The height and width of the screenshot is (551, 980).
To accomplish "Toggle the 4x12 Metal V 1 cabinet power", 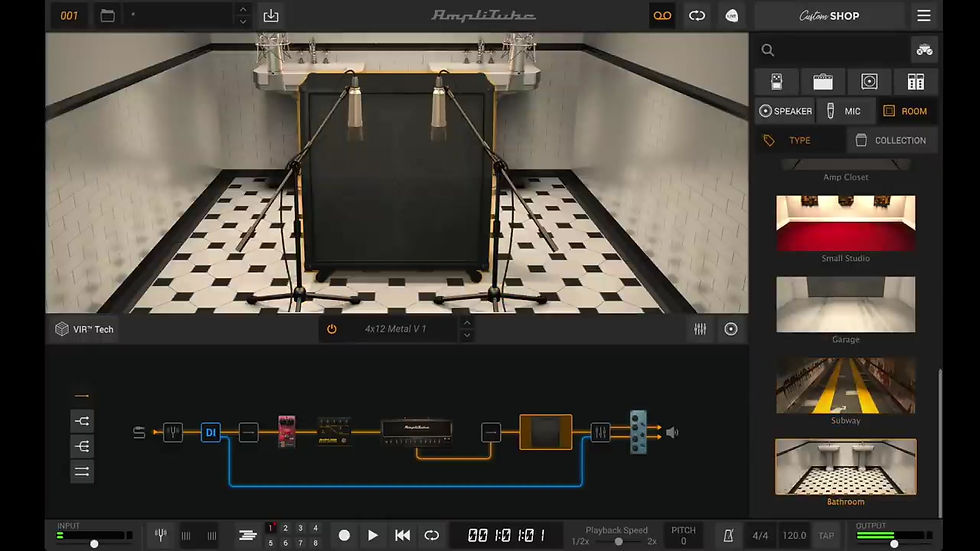I will pyautogui.click(x=332, y=329).
